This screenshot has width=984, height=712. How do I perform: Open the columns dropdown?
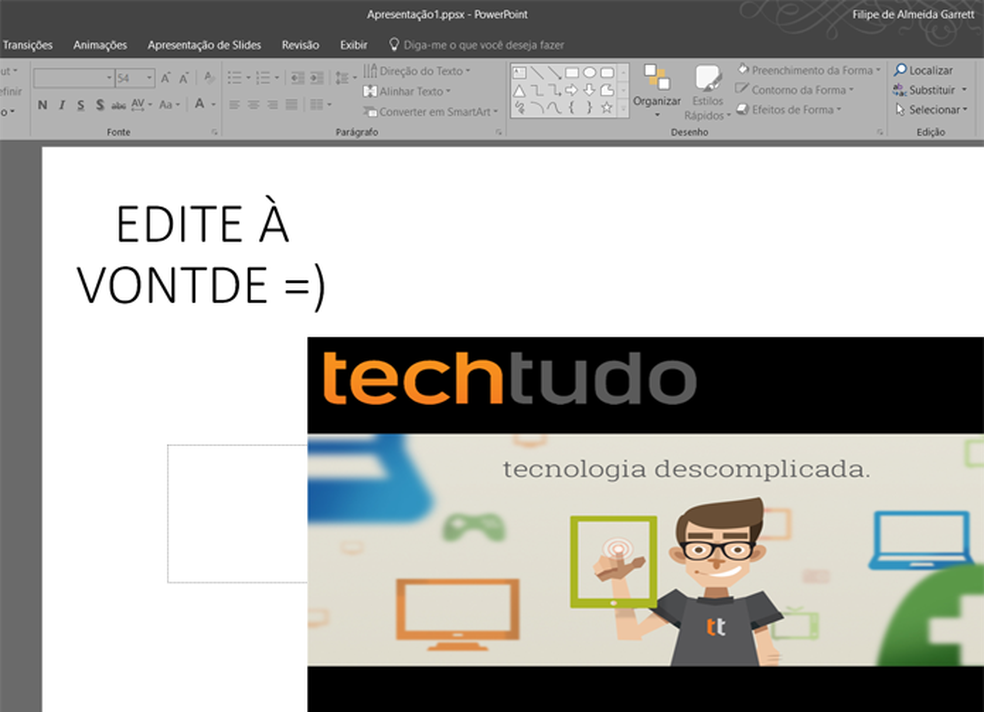coord(320,105)
